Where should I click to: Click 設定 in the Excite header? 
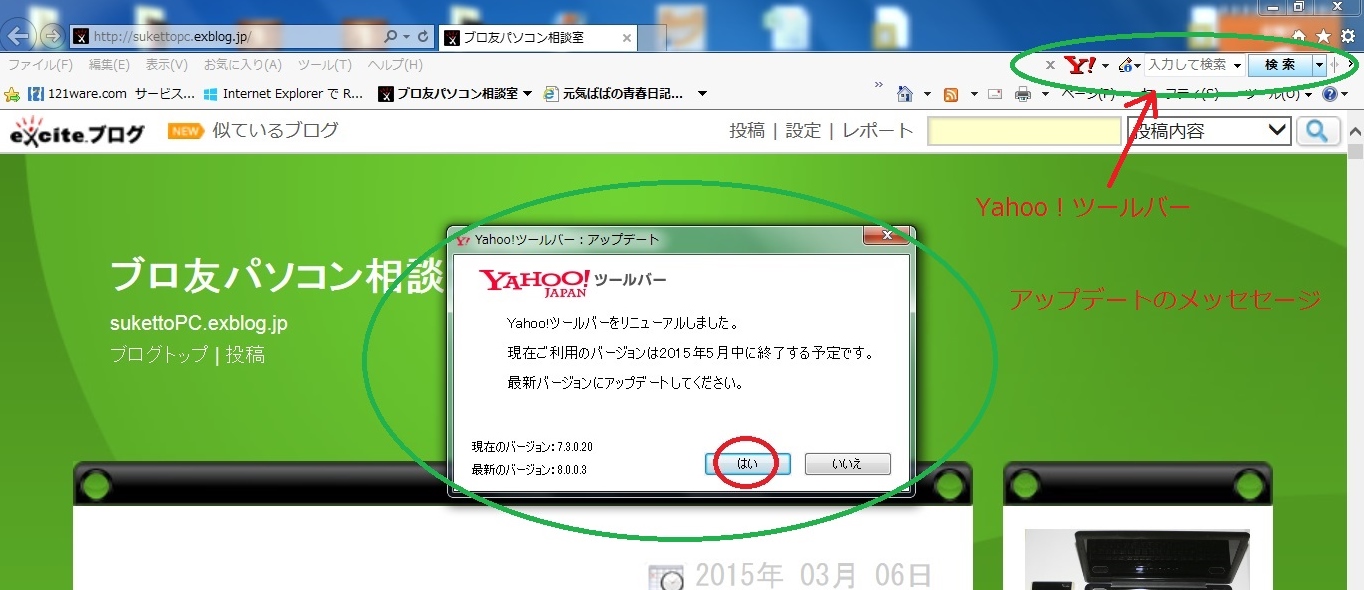click(803, 131)
